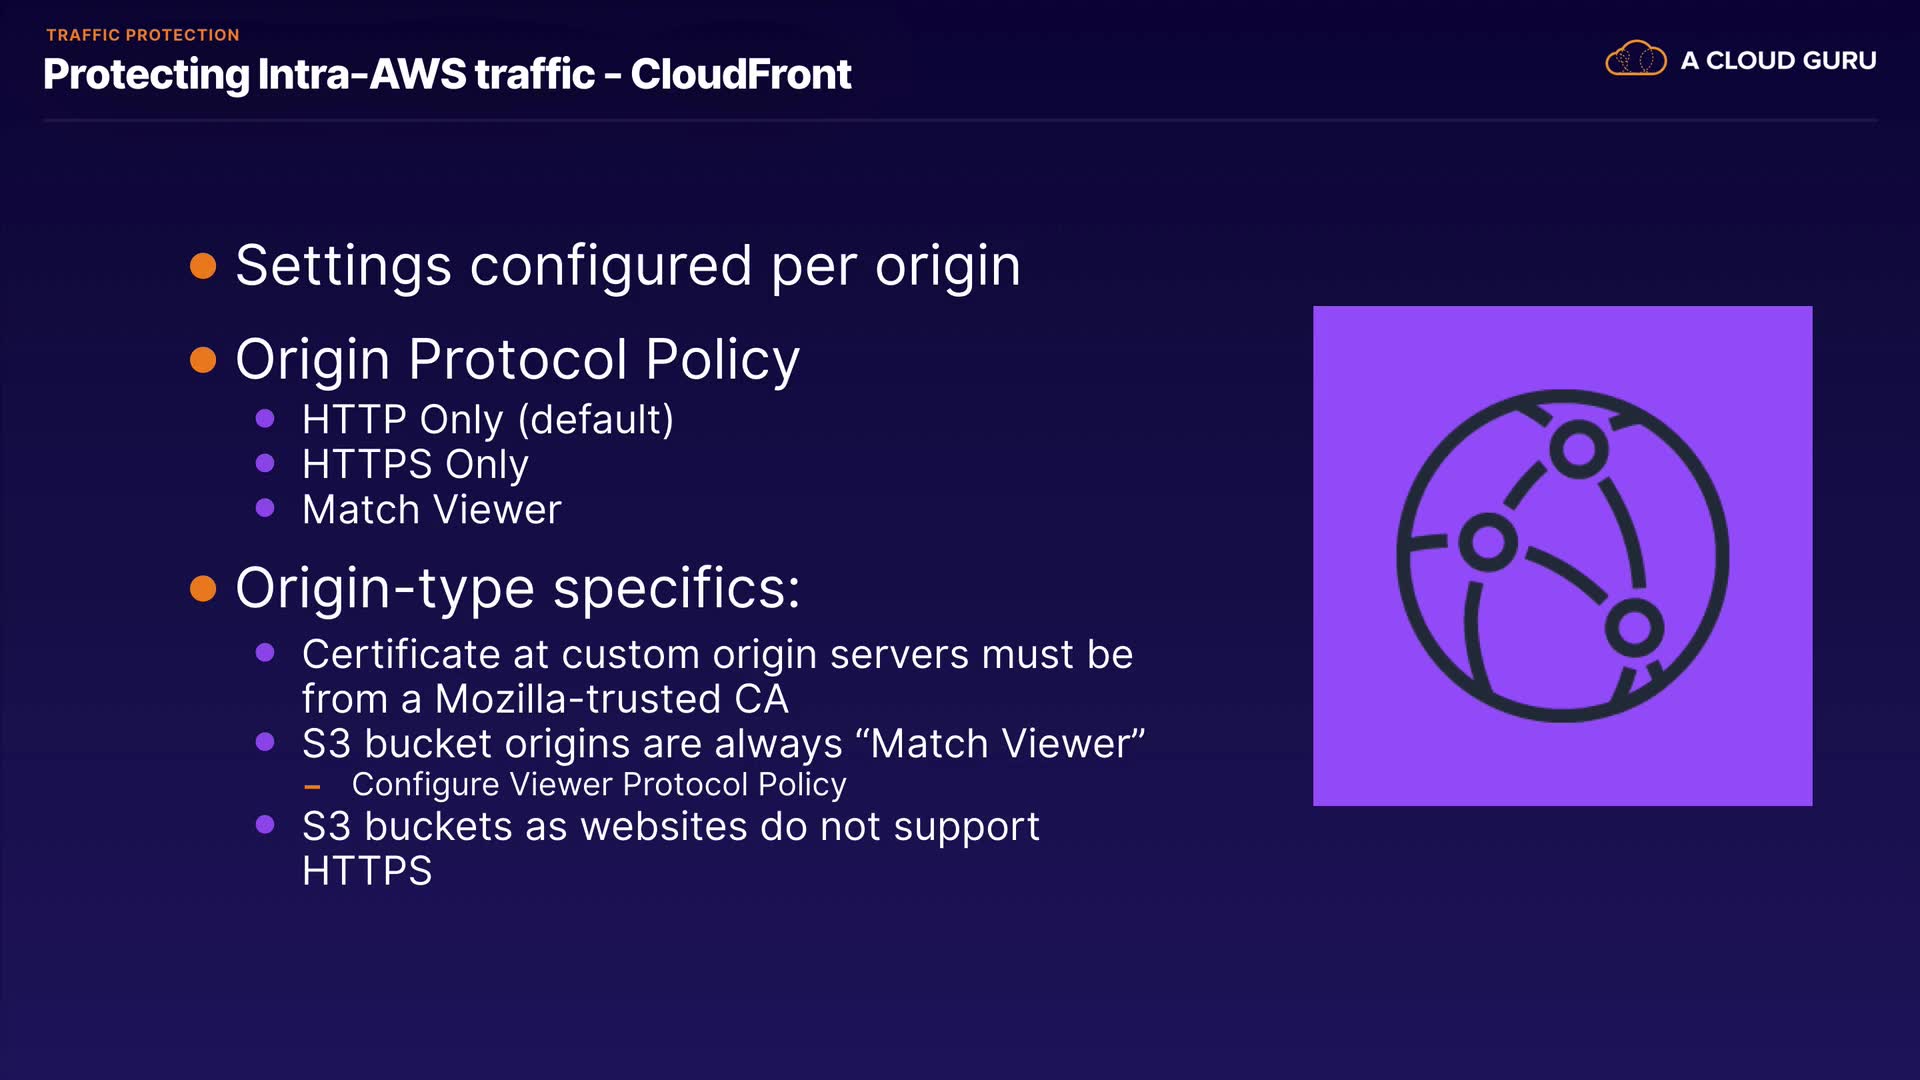
Task: Click the Configure Viewer Protocol Policy text
Action: (x=599, y=785)
